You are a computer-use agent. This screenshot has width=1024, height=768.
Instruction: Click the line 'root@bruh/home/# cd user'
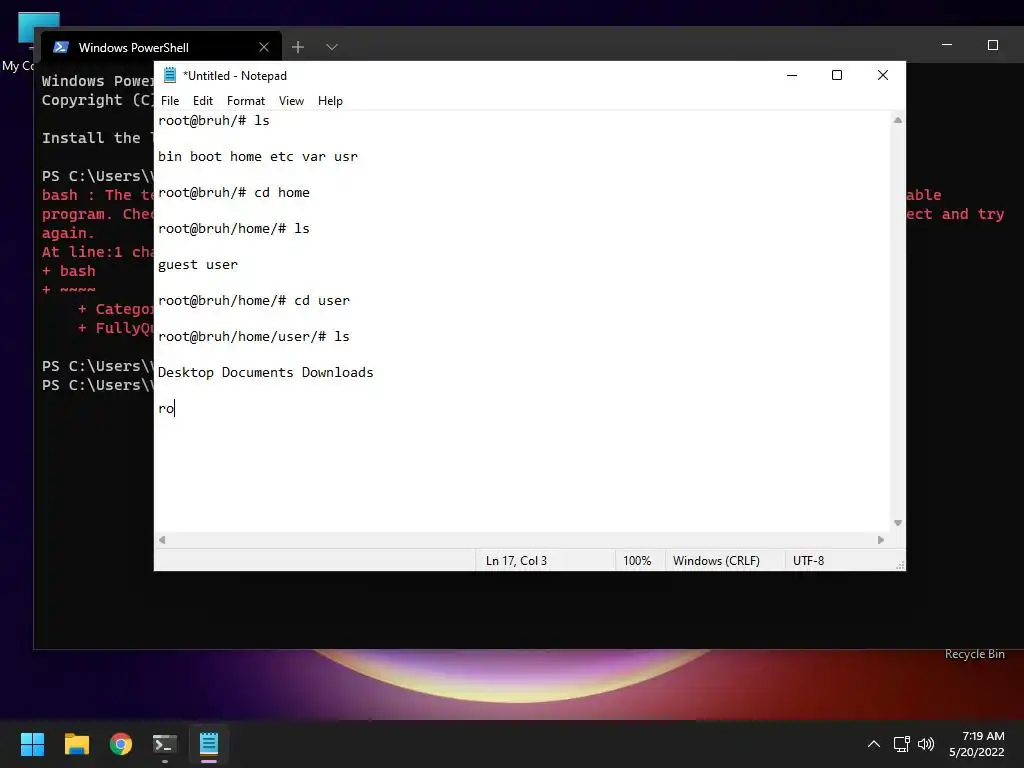tap(254, 300)
